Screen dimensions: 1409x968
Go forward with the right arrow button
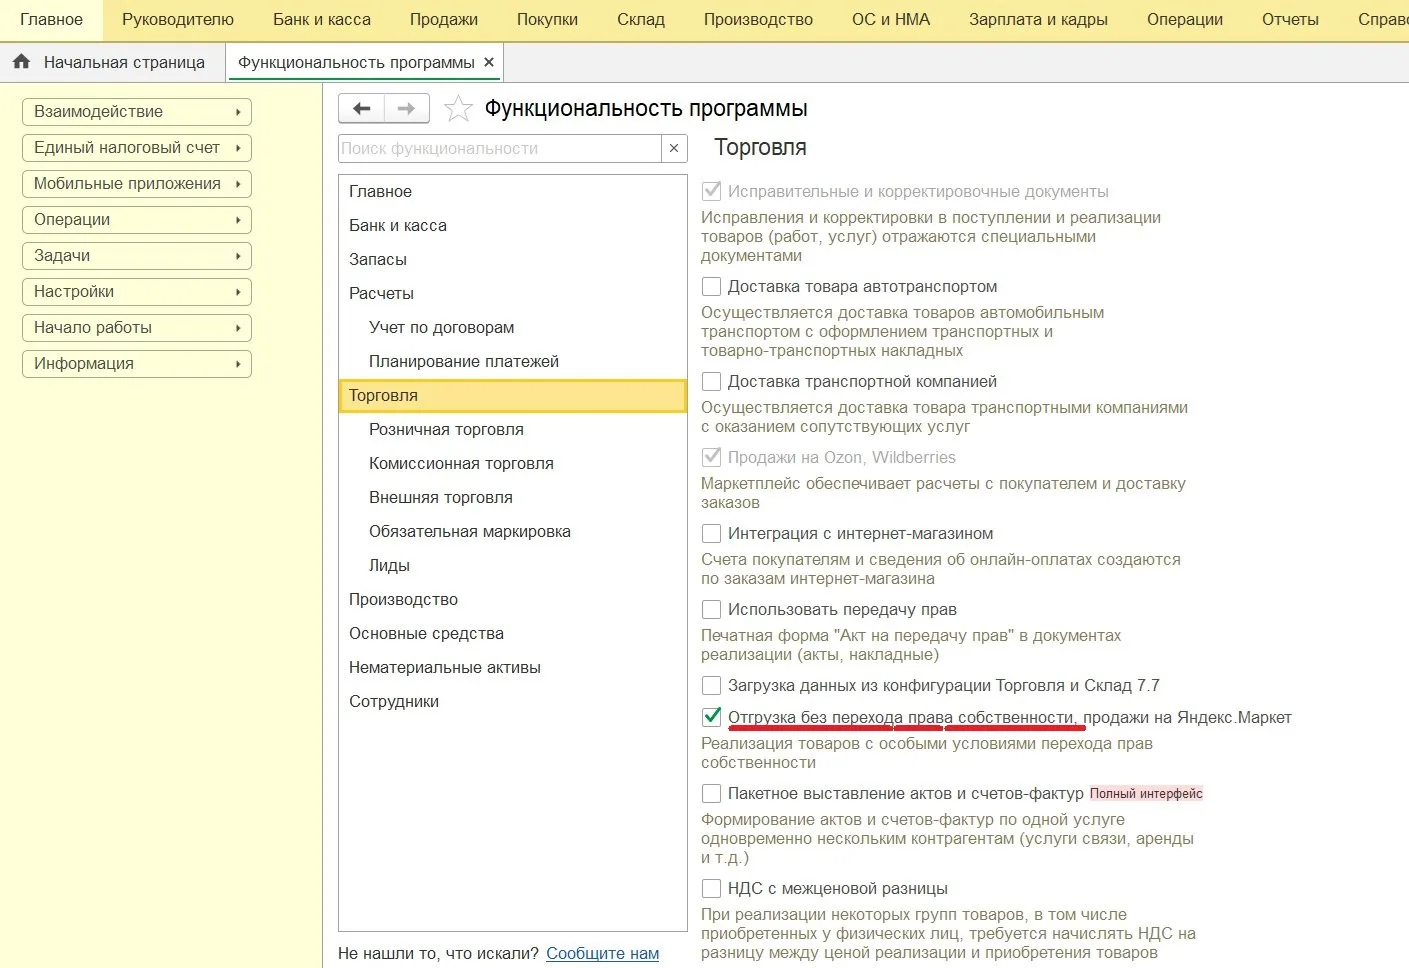(407, 108)
